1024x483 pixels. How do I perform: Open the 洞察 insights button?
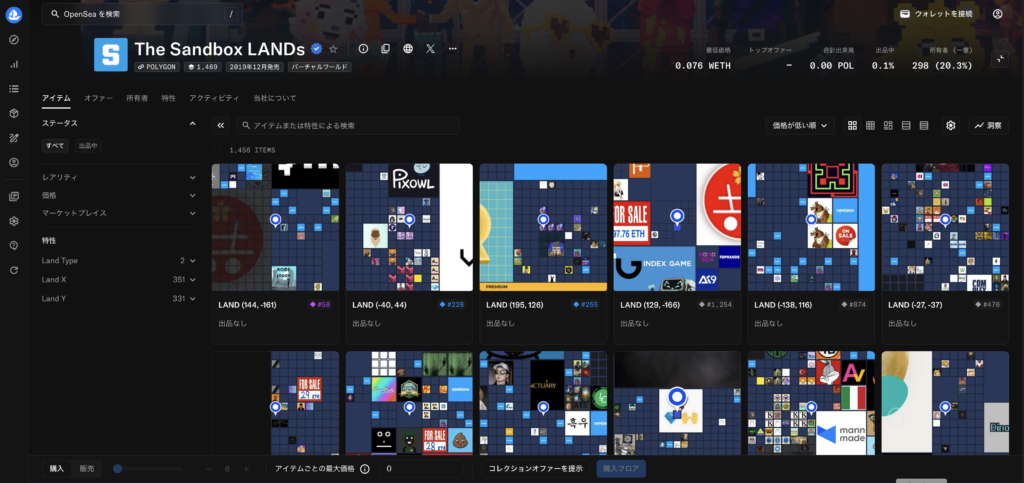[988, 125]
